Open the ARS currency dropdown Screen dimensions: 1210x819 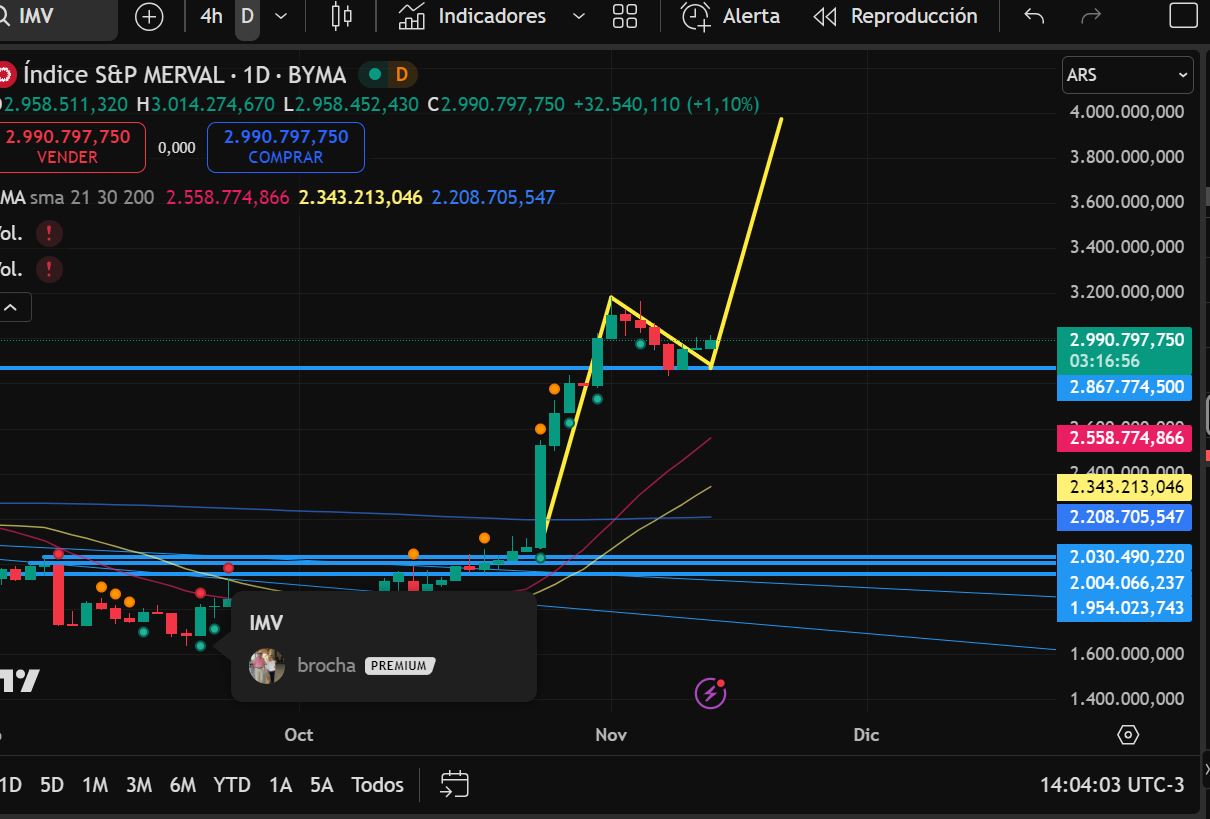click(x=1127, y=75)
